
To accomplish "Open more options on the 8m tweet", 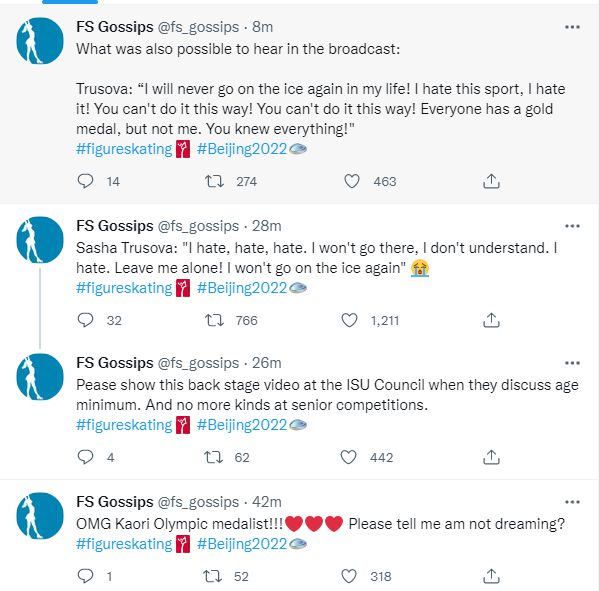I will click(x=572, y=27).
